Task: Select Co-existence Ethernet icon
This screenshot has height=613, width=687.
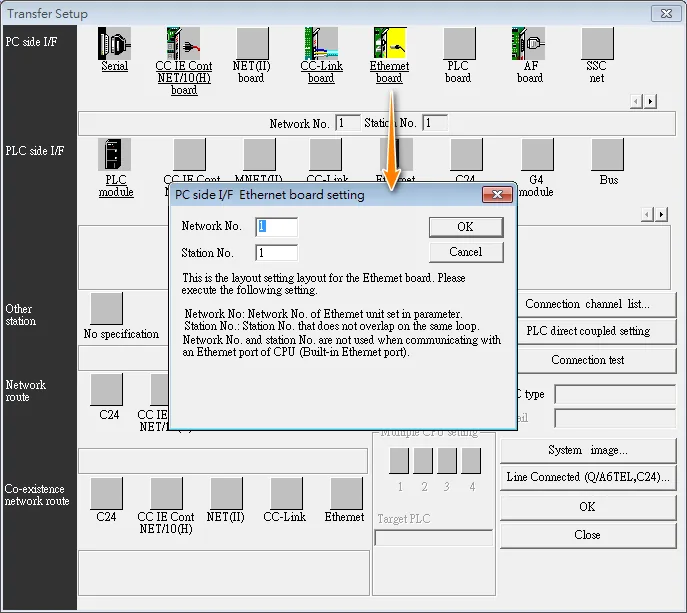Action: pos(347,493)
